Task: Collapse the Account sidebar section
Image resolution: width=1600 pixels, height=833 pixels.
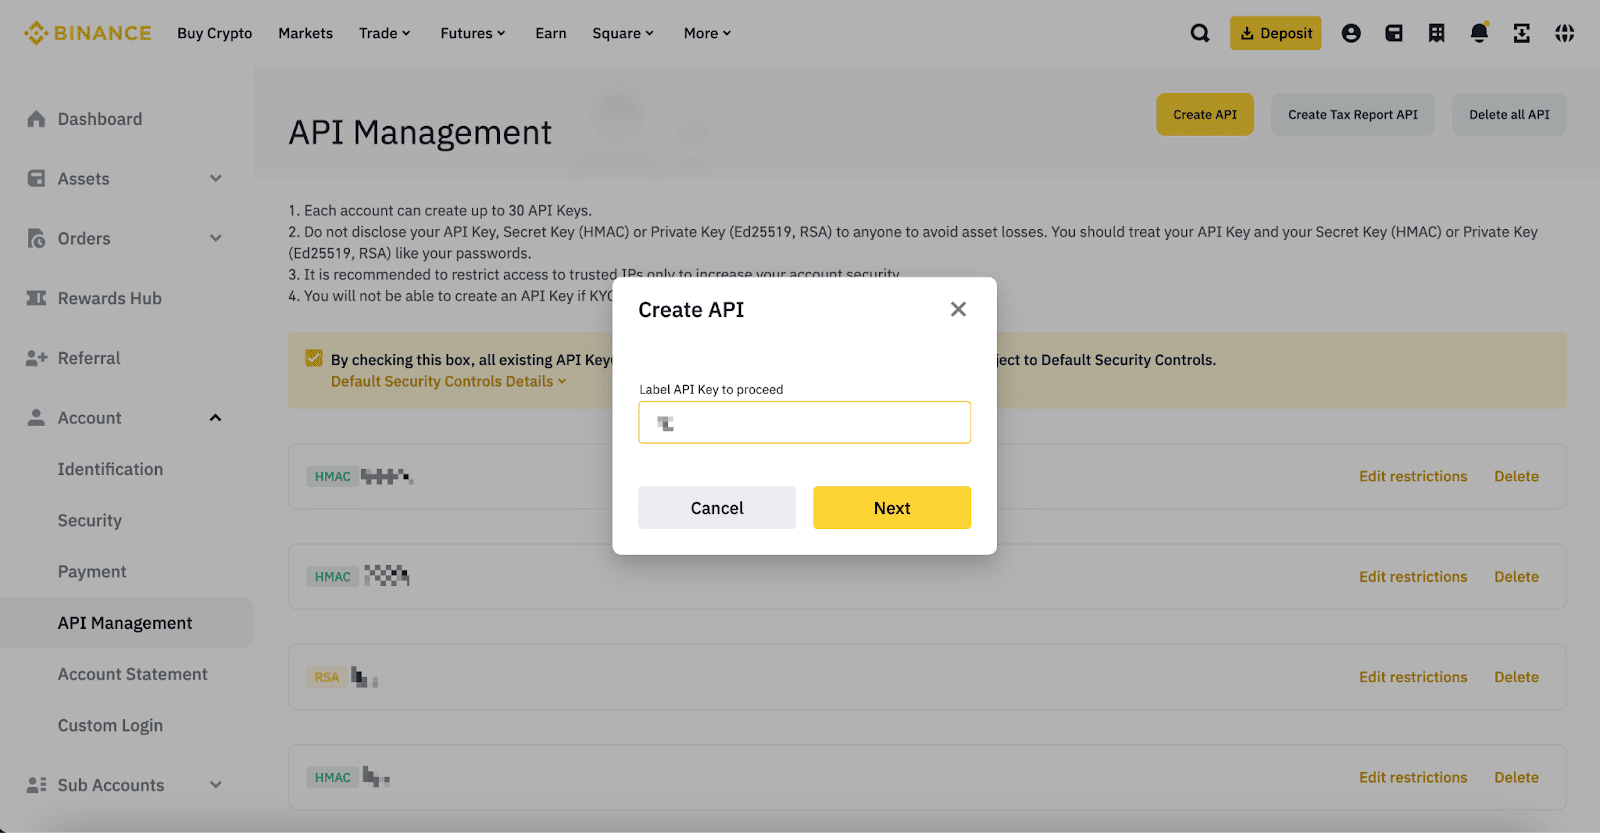Action: (215, 418)
